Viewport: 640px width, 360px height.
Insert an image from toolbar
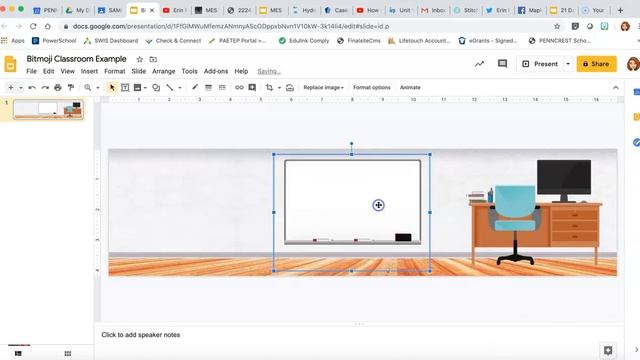(x=138, y=87)
